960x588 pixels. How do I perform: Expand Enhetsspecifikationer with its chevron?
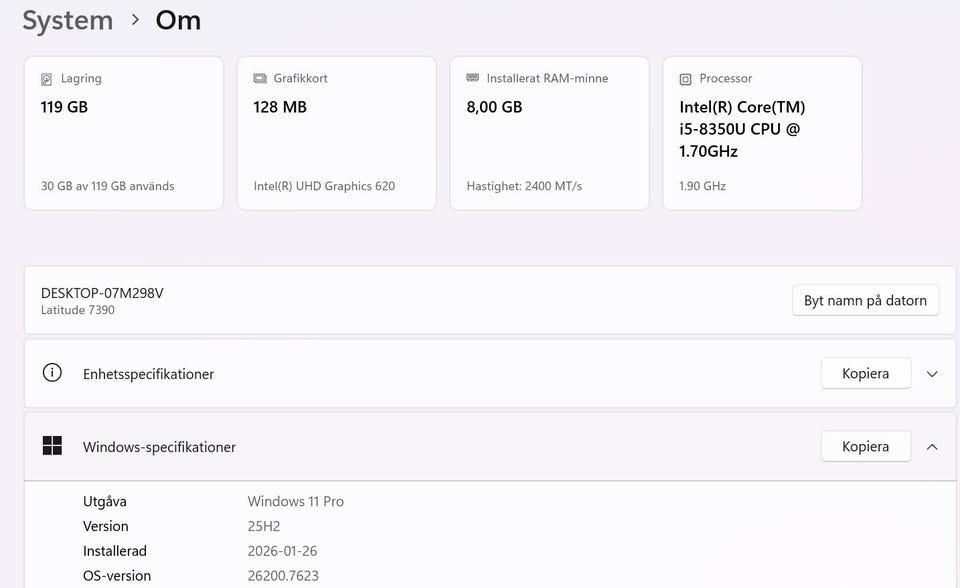point(932,374)
